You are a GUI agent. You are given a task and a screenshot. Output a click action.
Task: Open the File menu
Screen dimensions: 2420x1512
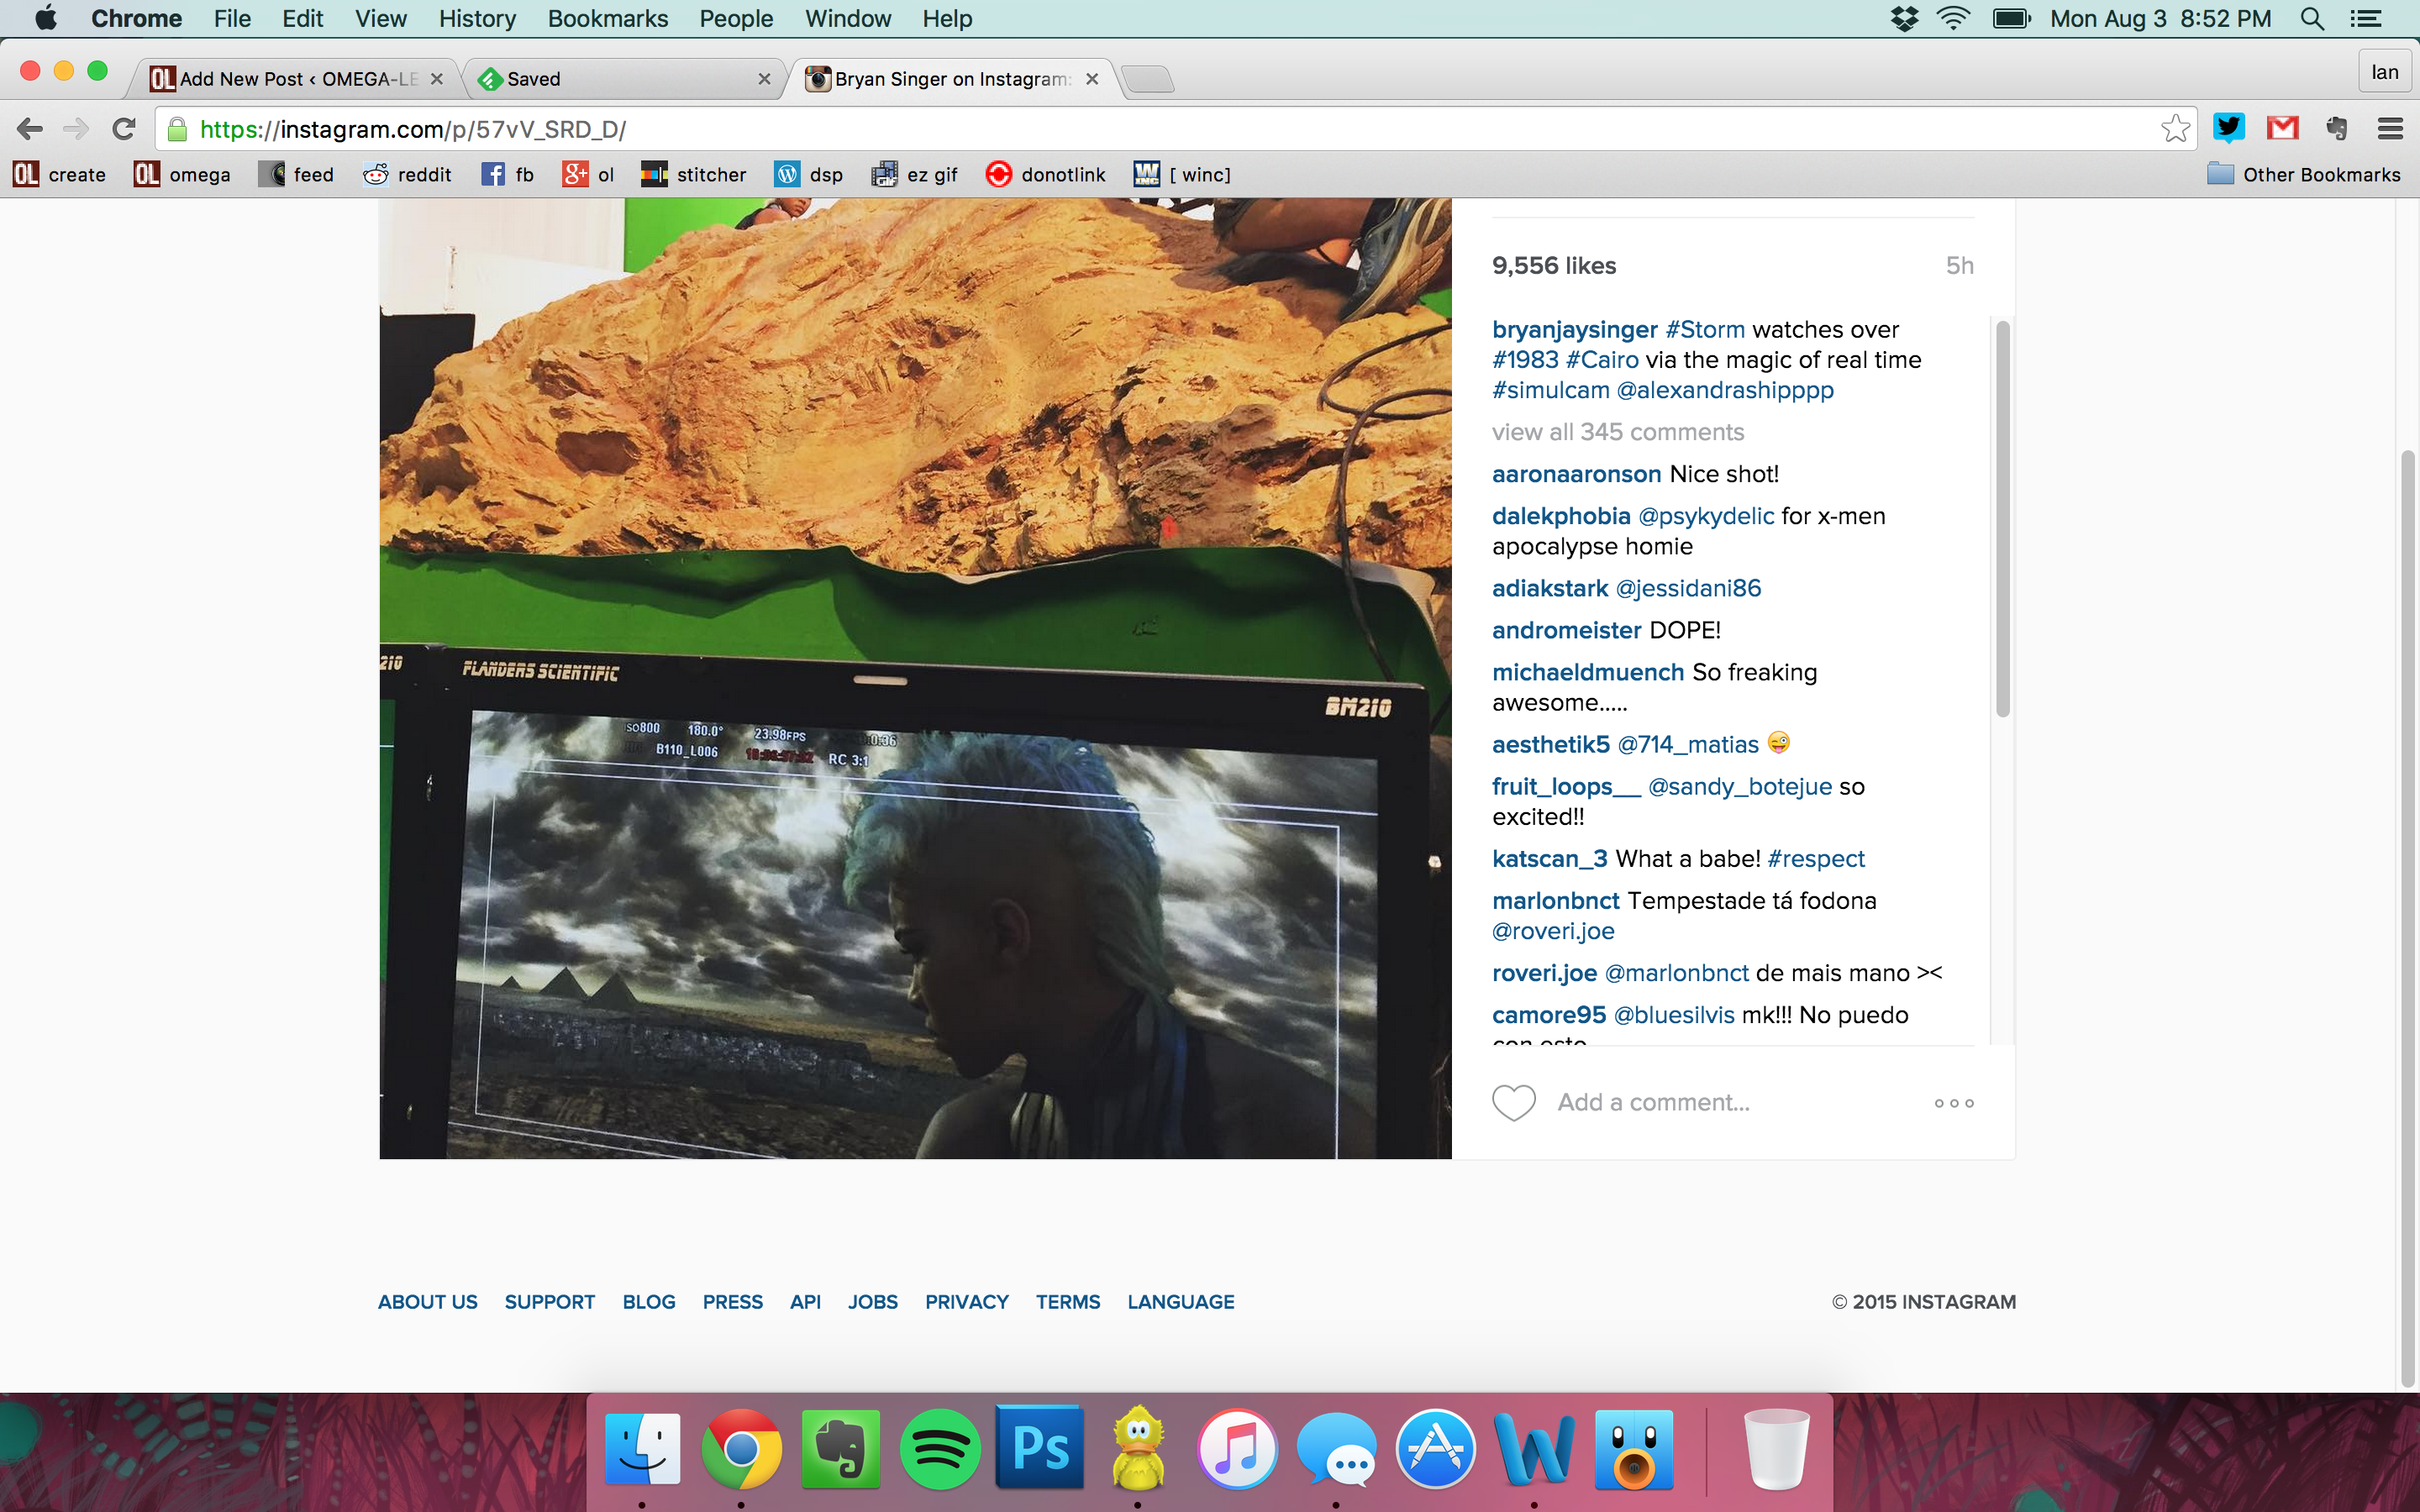232,18
